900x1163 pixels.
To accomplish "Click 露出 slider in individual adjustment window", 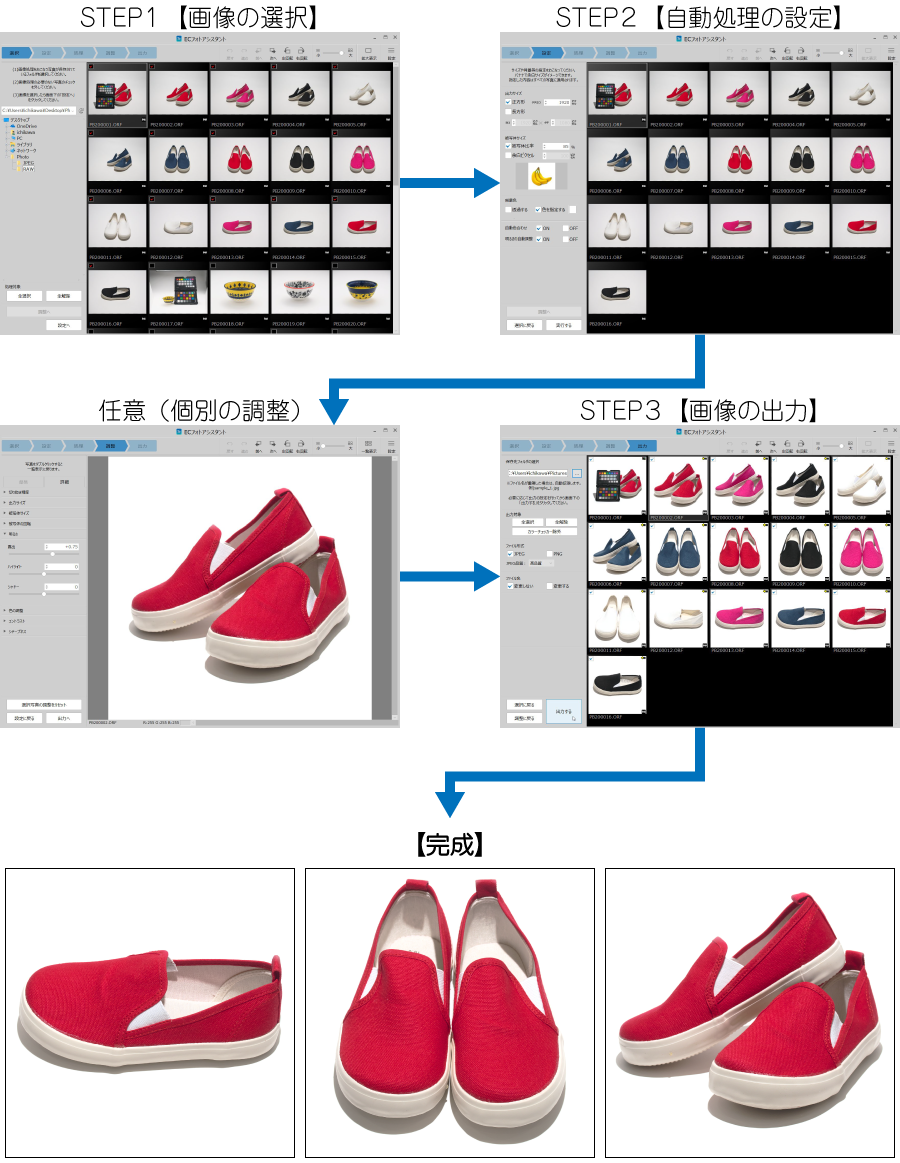I will coord(44,553).
